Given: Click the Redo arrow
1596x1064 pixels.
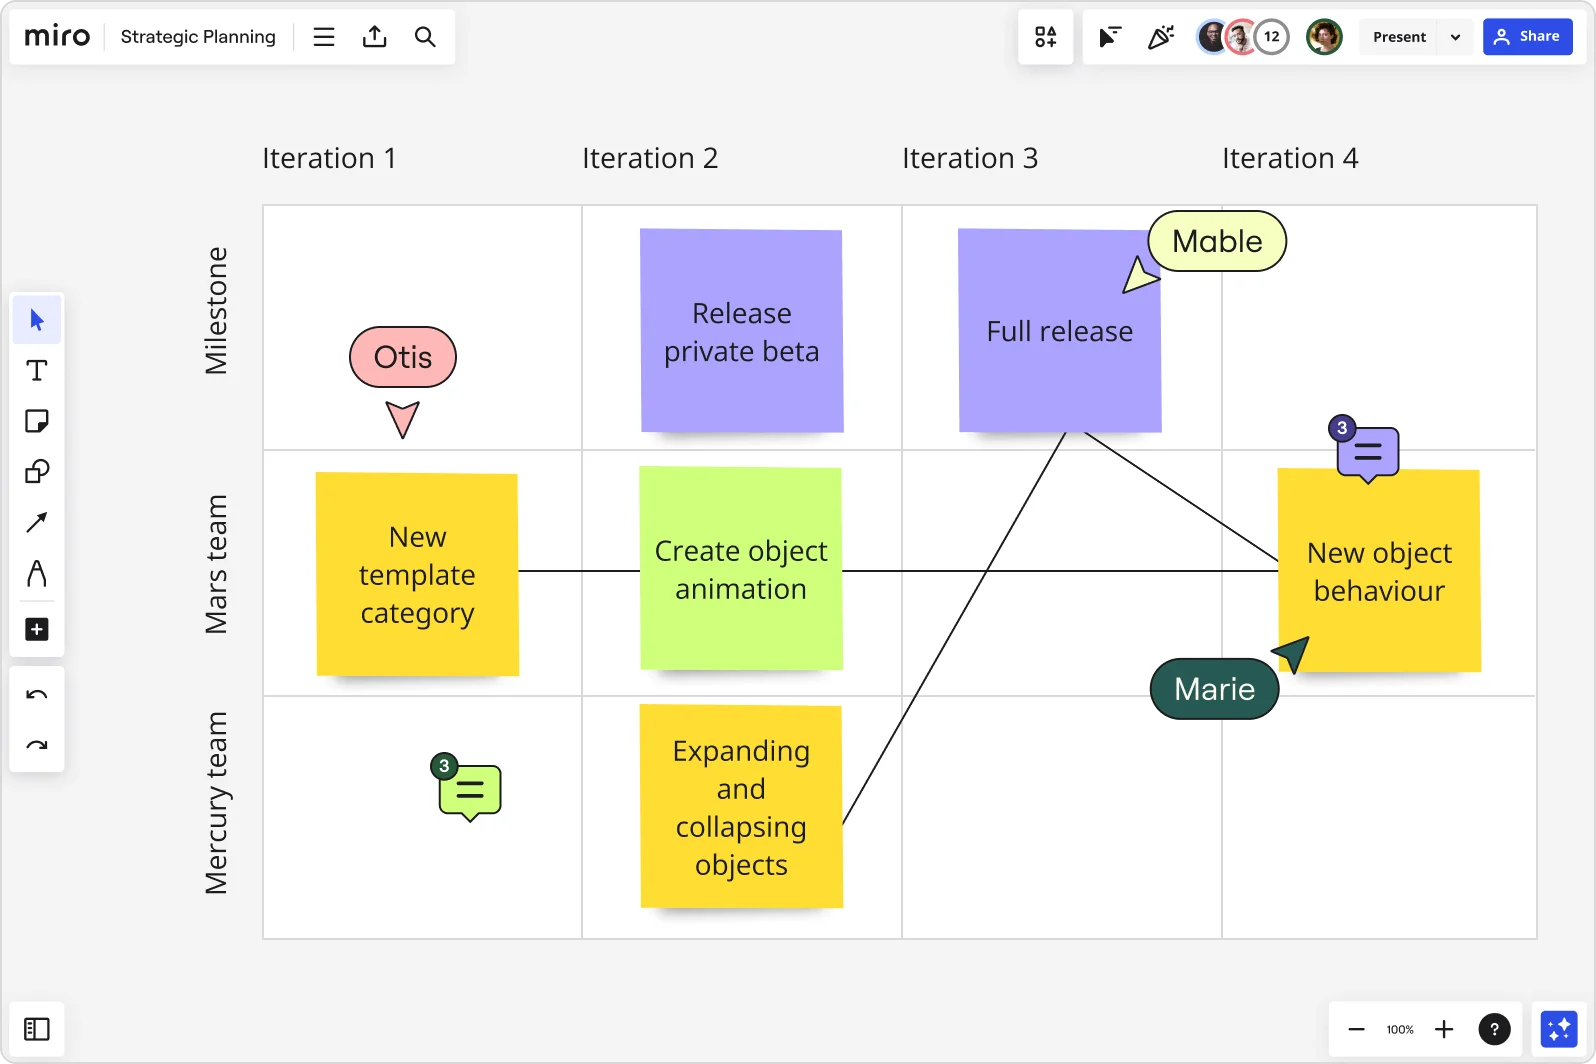Looking at the screenshot, I should click(37, 745).
